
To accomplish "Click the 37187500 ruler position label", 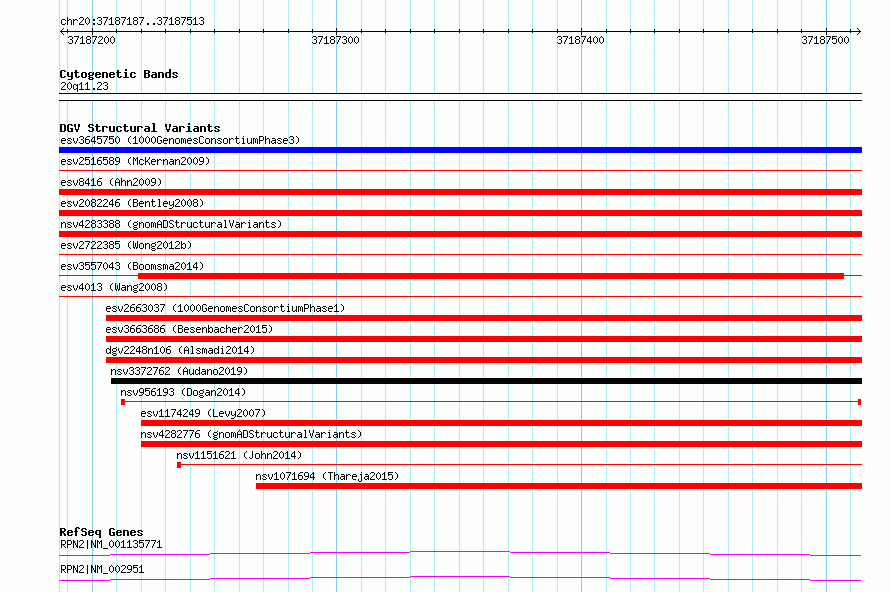I will (825, 40).
